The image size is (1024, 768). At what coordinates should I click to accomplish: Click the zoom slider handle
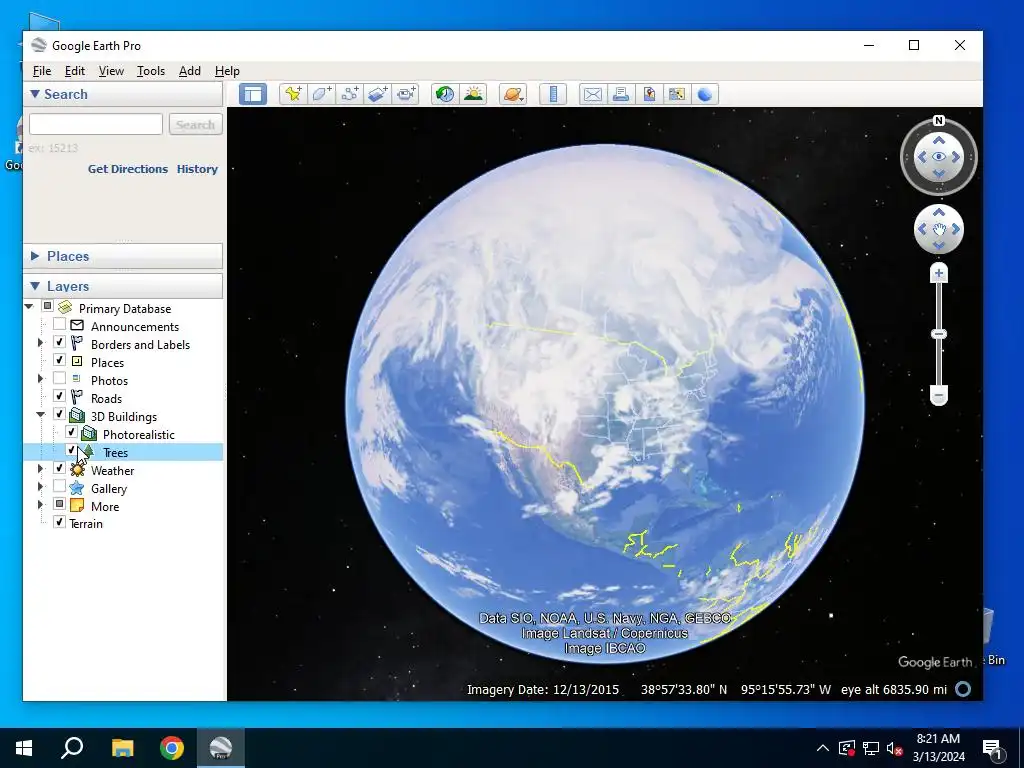pos(938,334)
